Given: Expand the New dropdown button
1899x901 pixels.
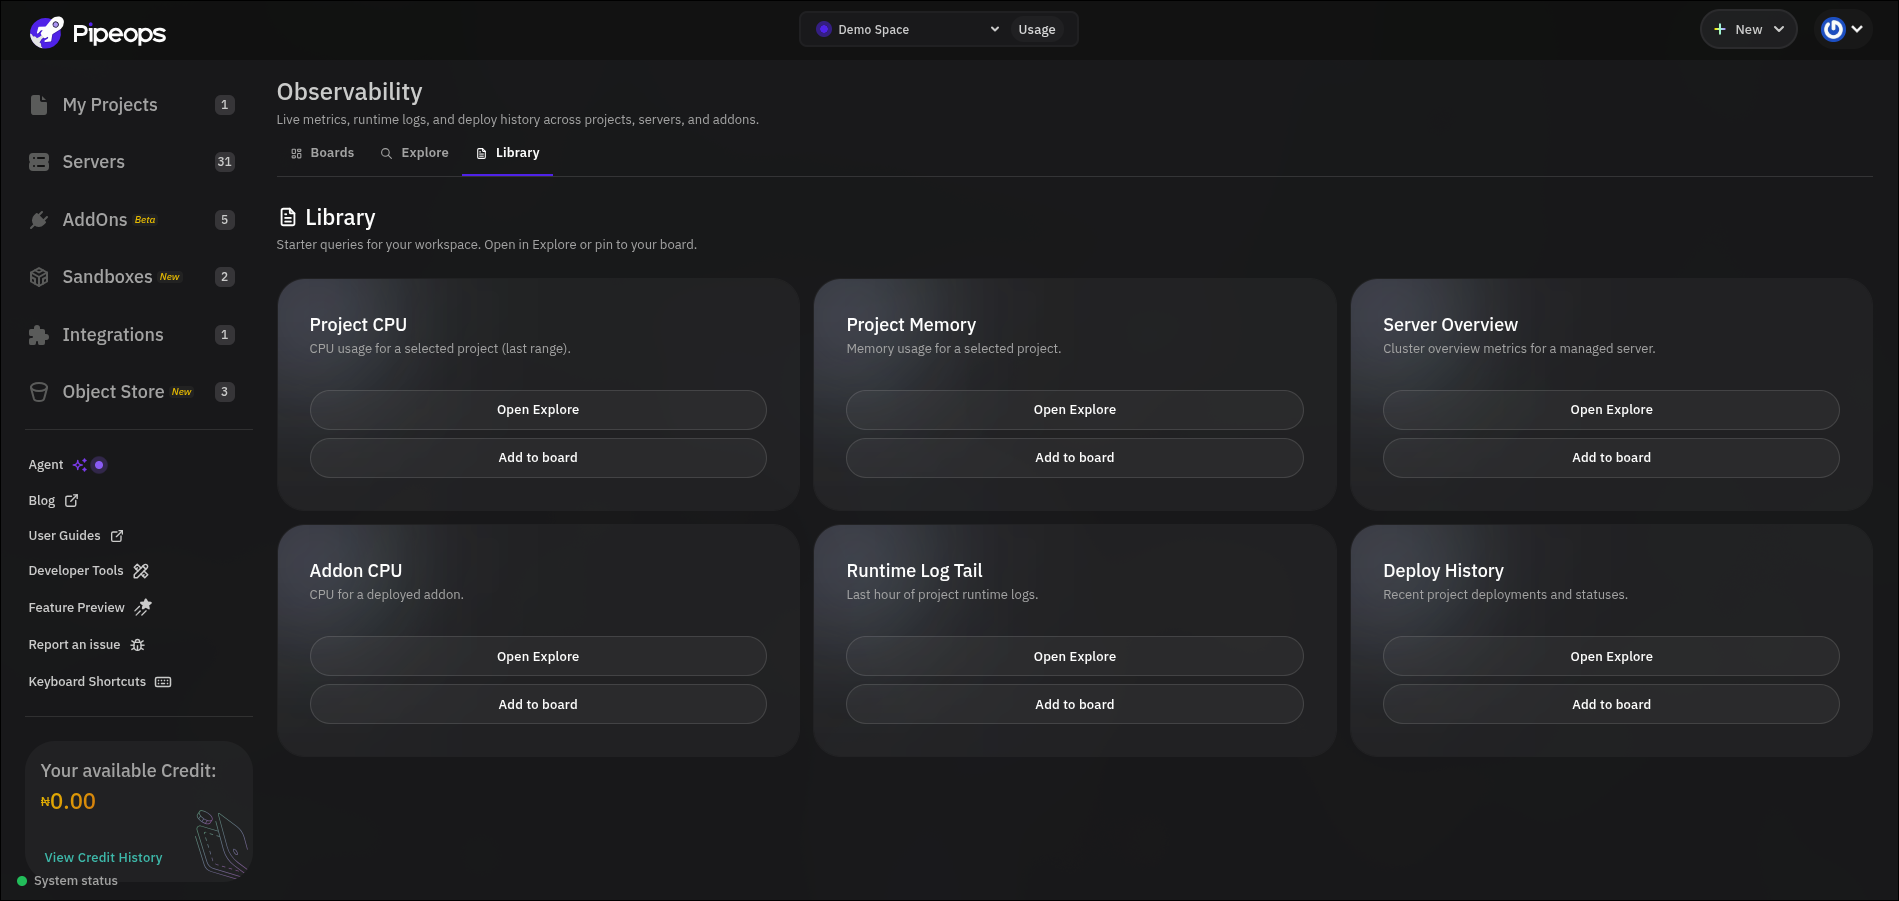Looking at the screenshot, I should click(1748, 29).
